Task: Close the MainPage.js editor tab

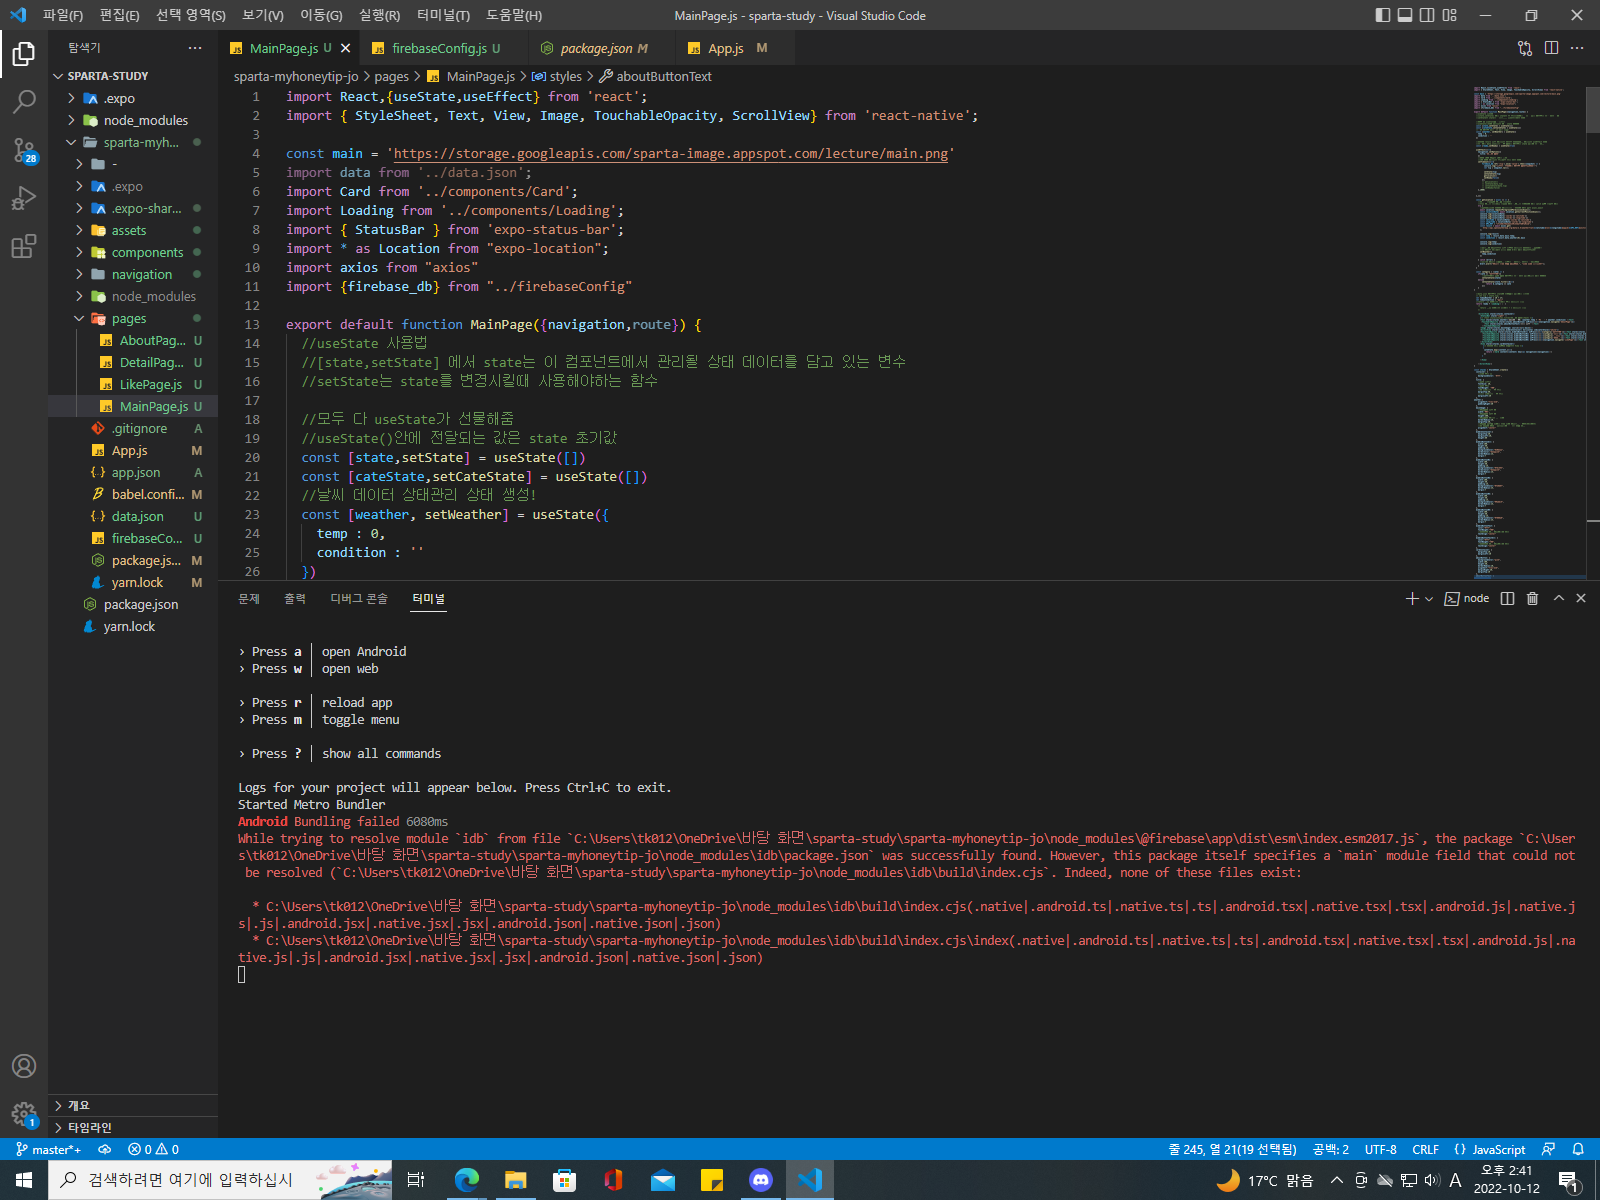Action: (x=346, y=48)
